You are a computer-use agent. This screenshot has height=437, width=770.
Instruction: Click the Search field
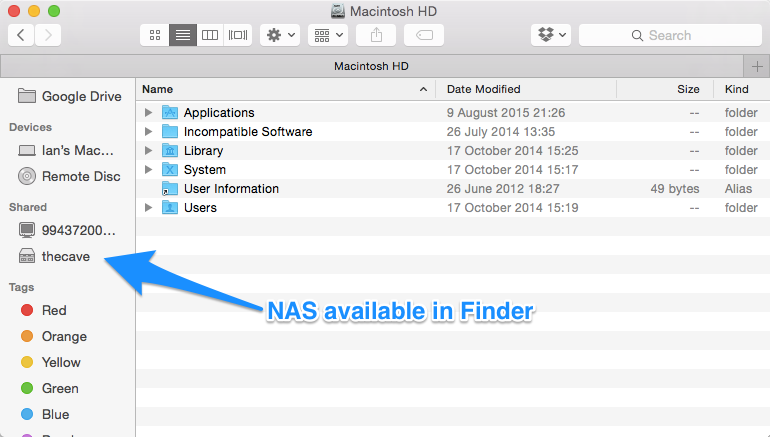click(670, 35)
